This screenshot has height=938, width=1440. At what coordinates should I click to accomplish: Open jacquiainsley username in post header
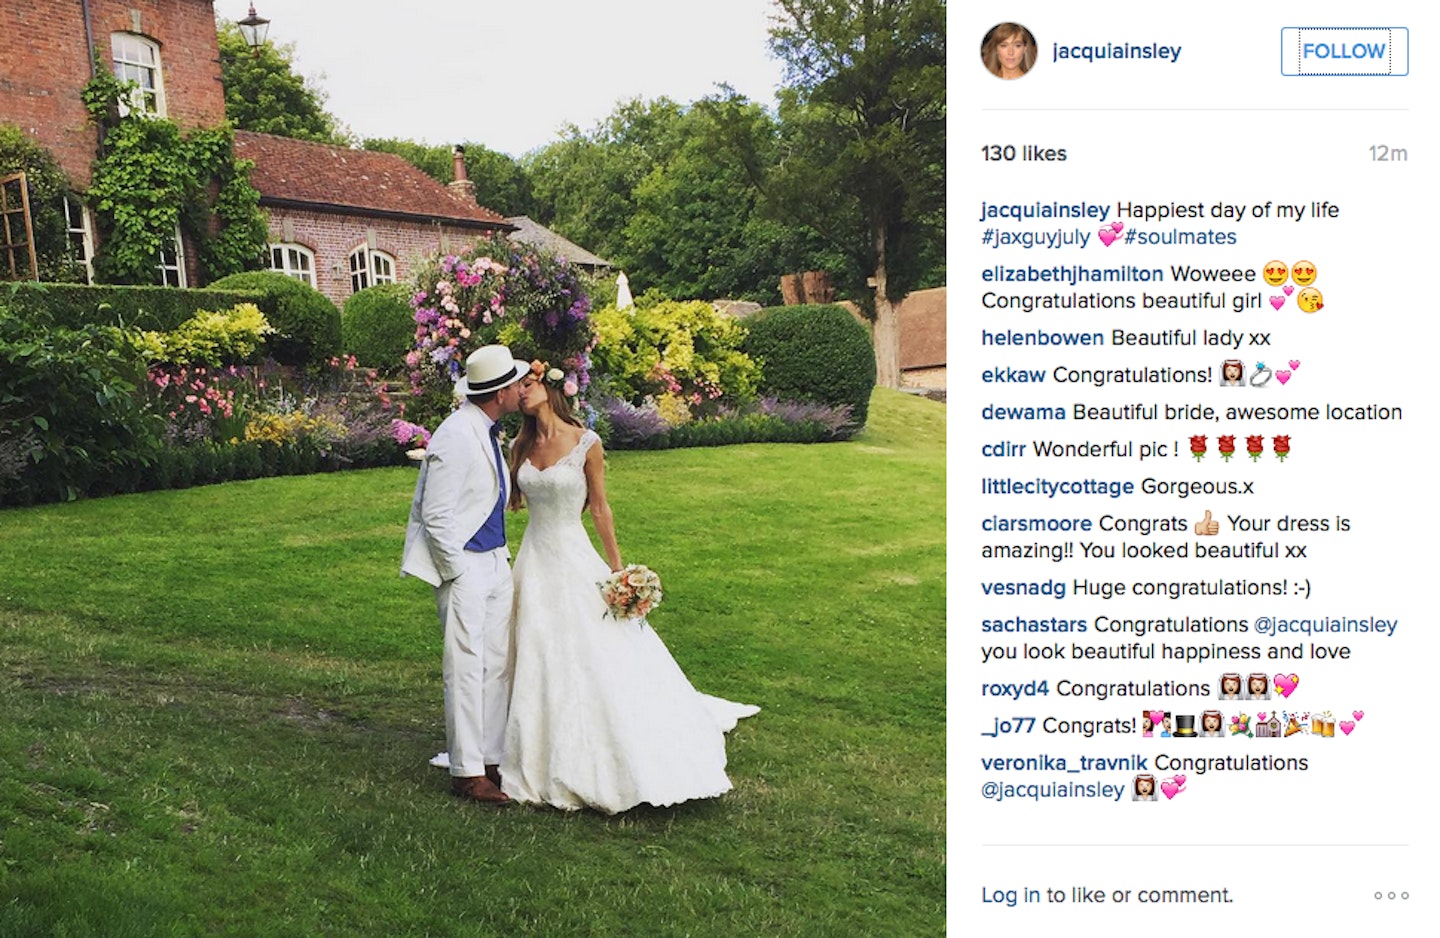1117,51
